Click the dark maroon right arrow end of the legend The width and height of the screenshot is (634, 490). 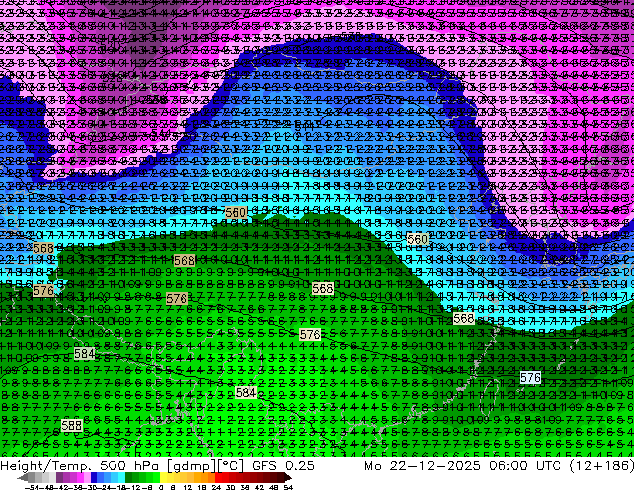coord(288,477)
